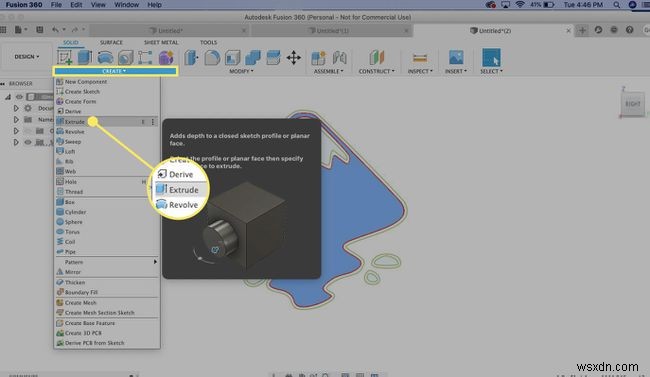Open the MODIFY dropdown
The height and width of the screenshot is (377, 650).
pos(241,71)
